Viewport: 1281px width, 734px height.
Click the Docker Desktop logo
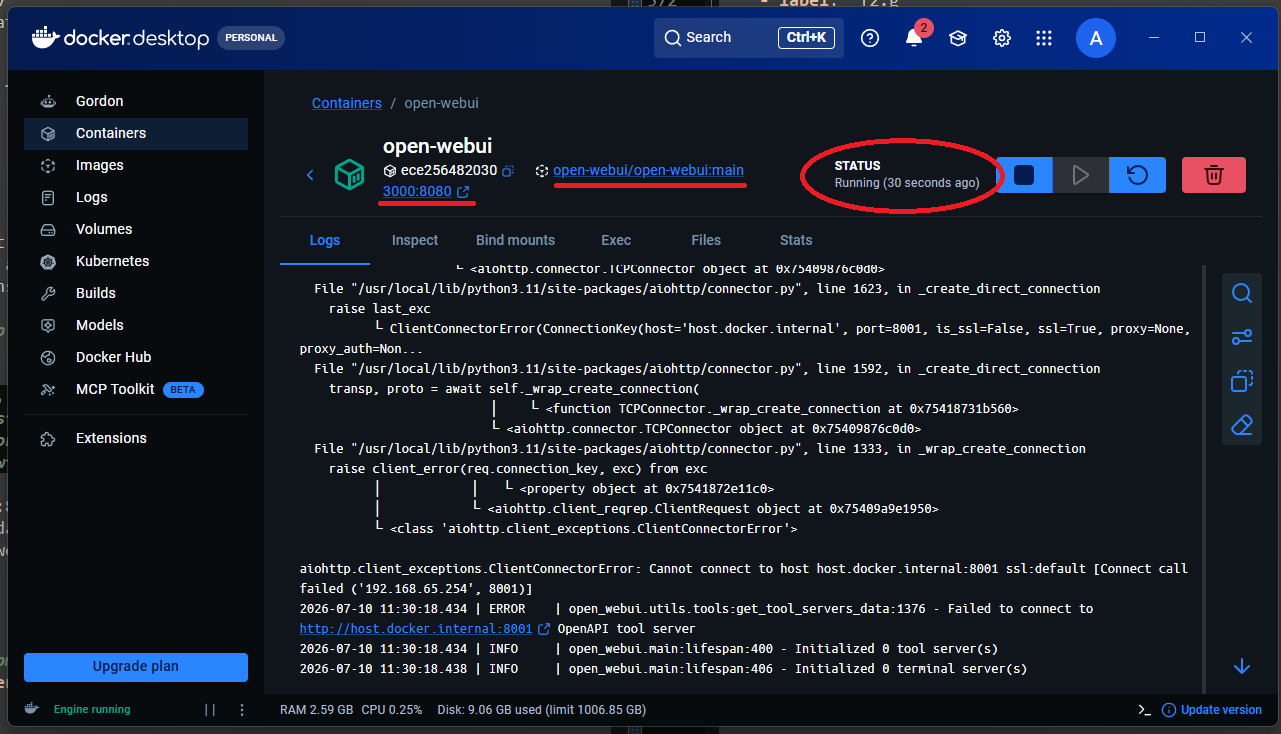pos(120,38)
